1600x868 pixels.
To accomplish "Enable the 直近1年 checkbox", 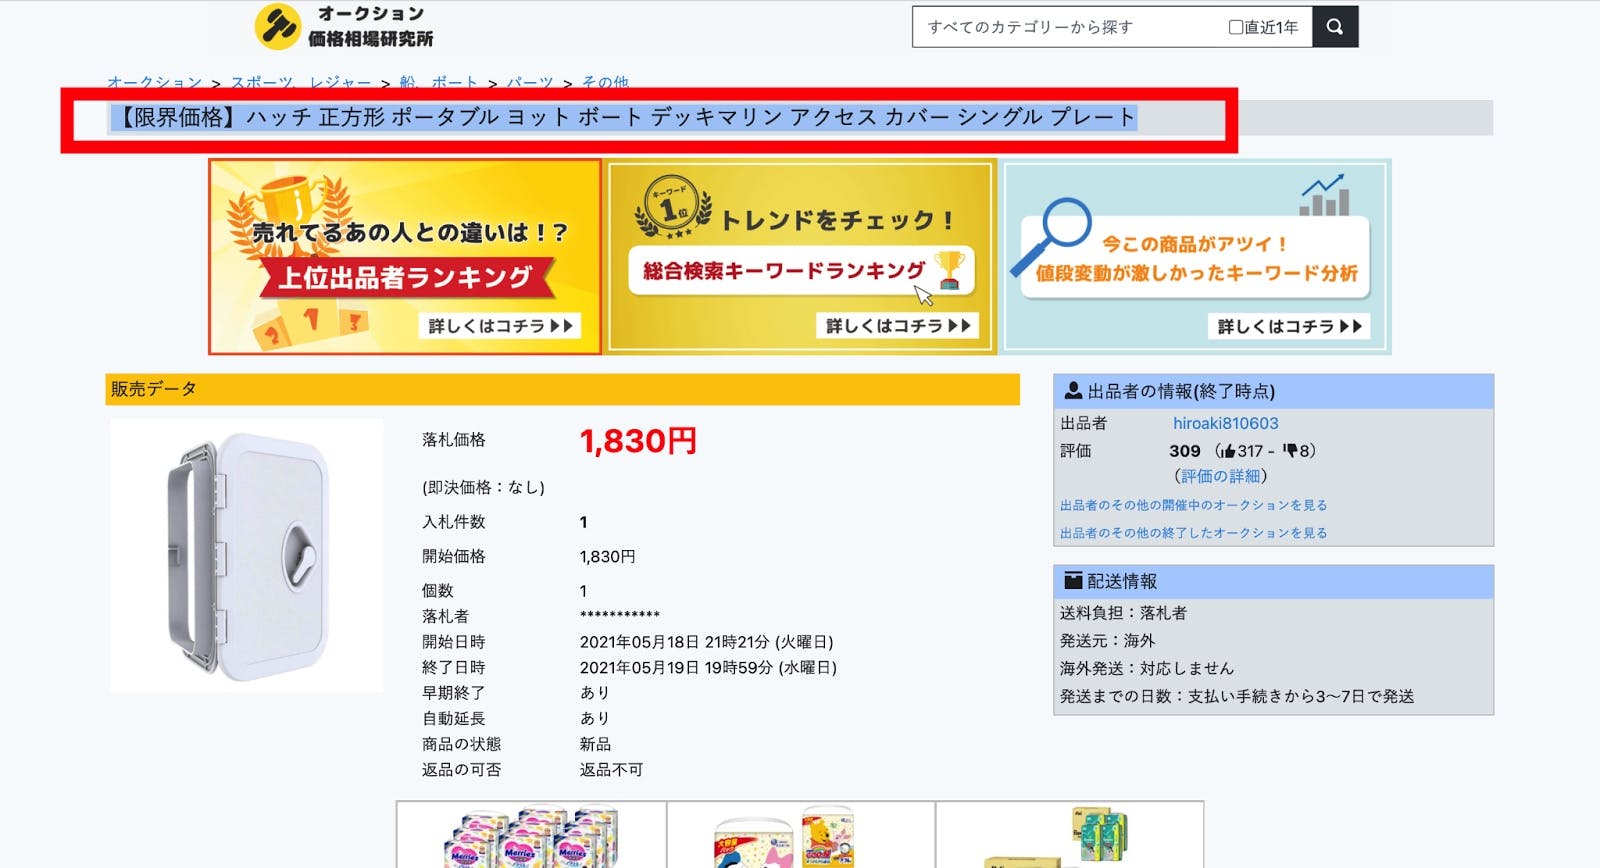I will [1236, 28].
